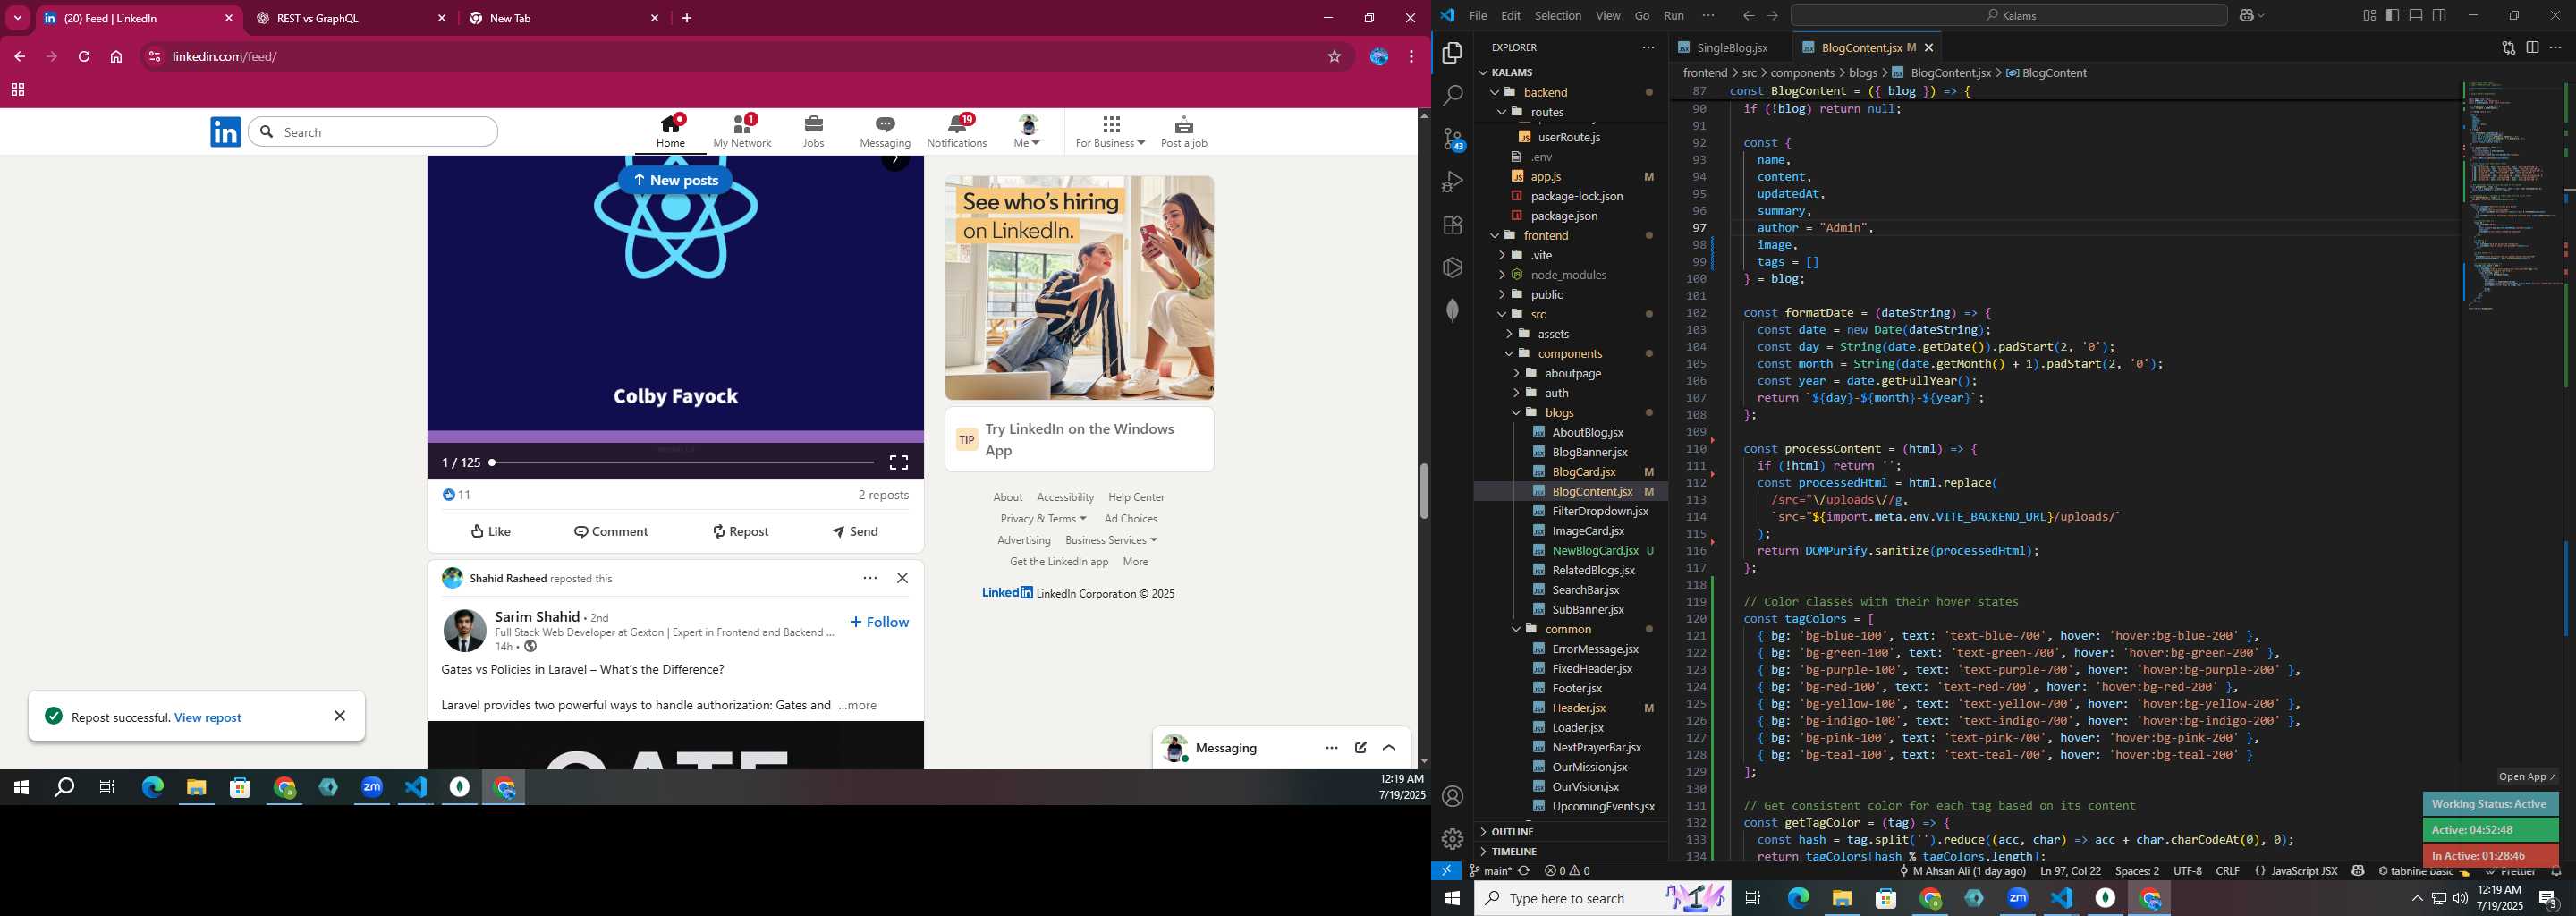Viewport: 2576px width, 916px height.
Task: Collapse the blogs folder
Action: coord(1559,412)
